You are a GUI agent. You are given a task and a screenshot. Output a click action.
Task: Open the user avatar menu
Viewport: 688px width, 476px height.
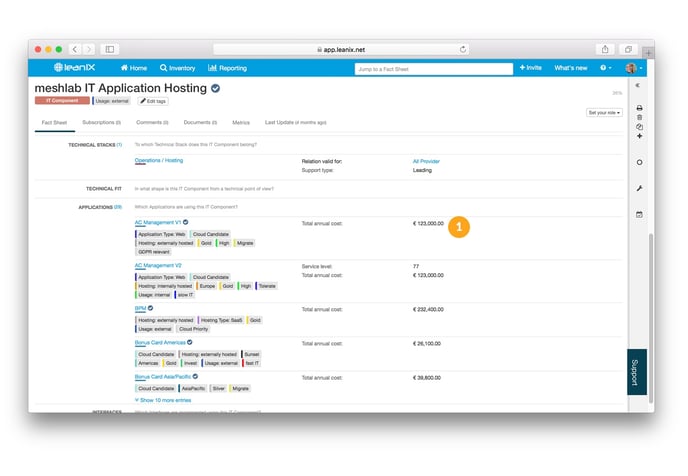click(634, 68)
